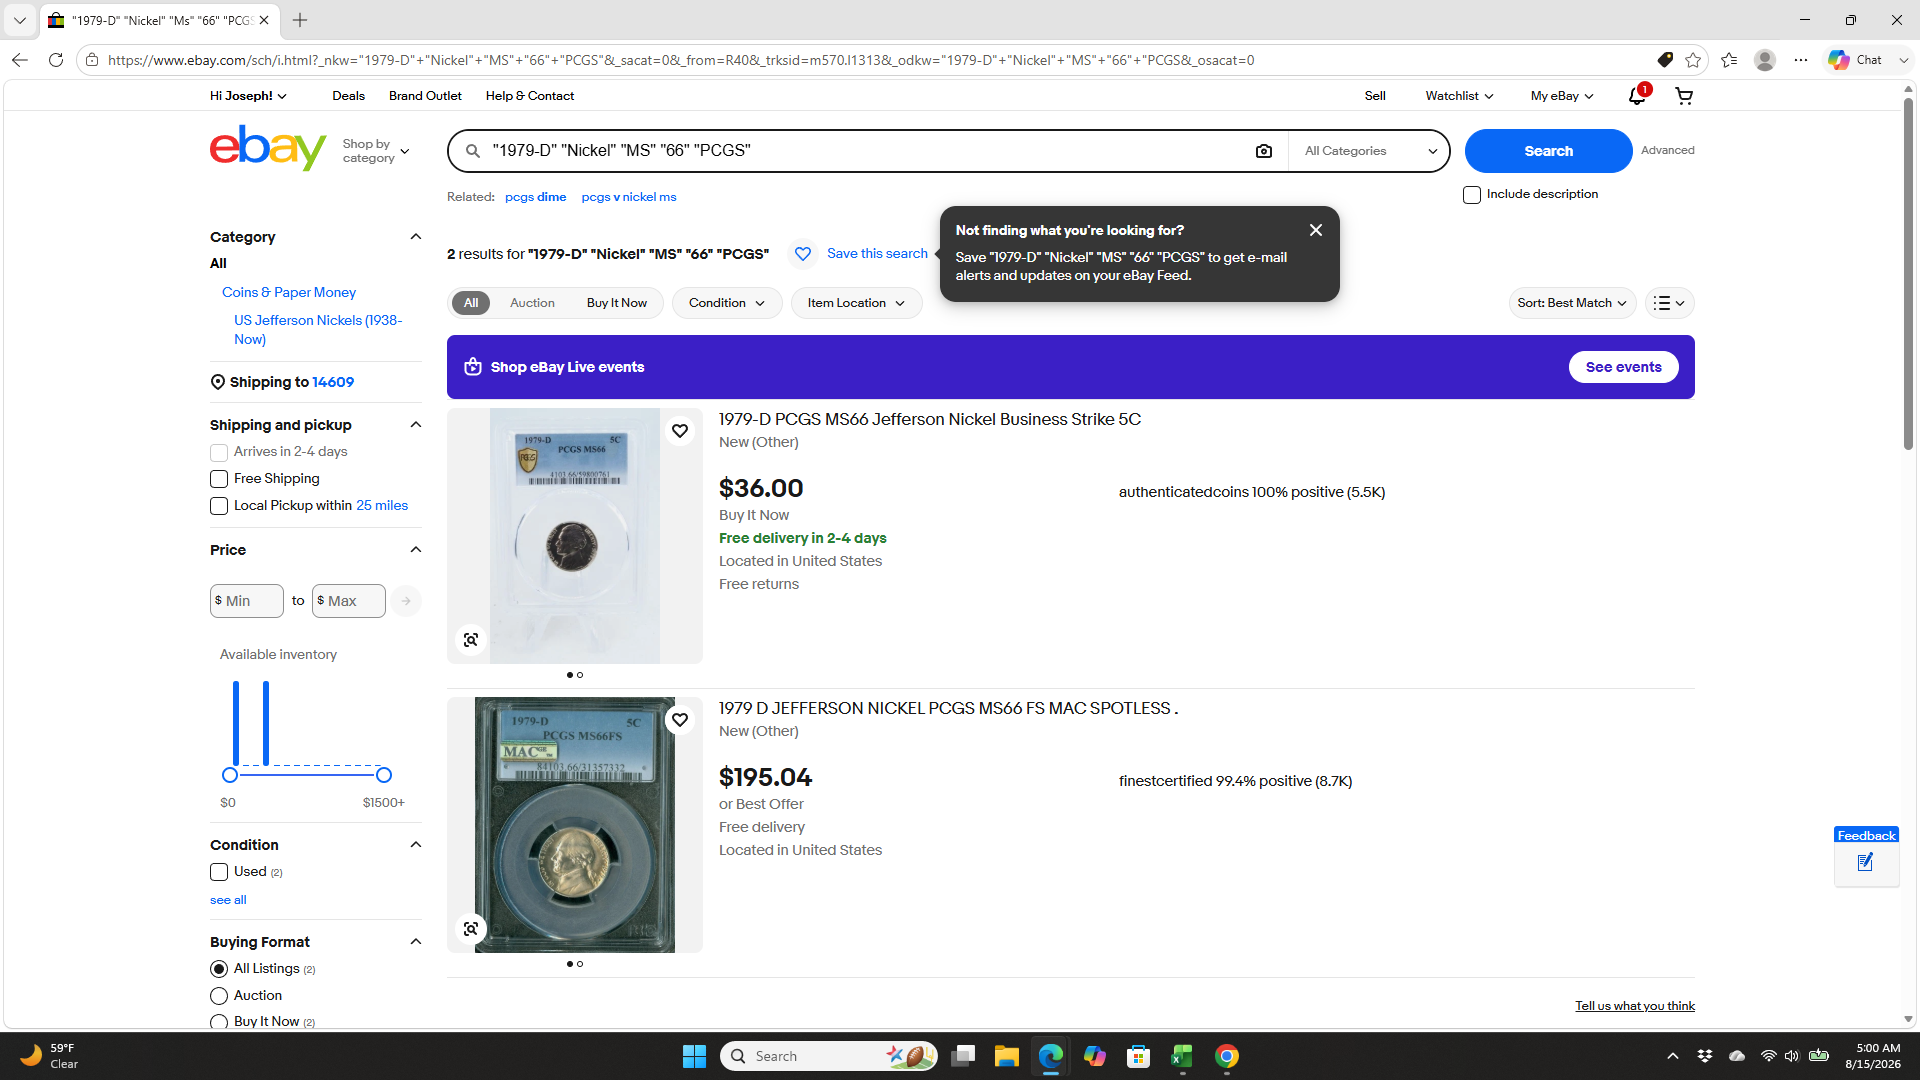Click the Max price input field
The image size is (1920, 1080).
tap(349, 601)
